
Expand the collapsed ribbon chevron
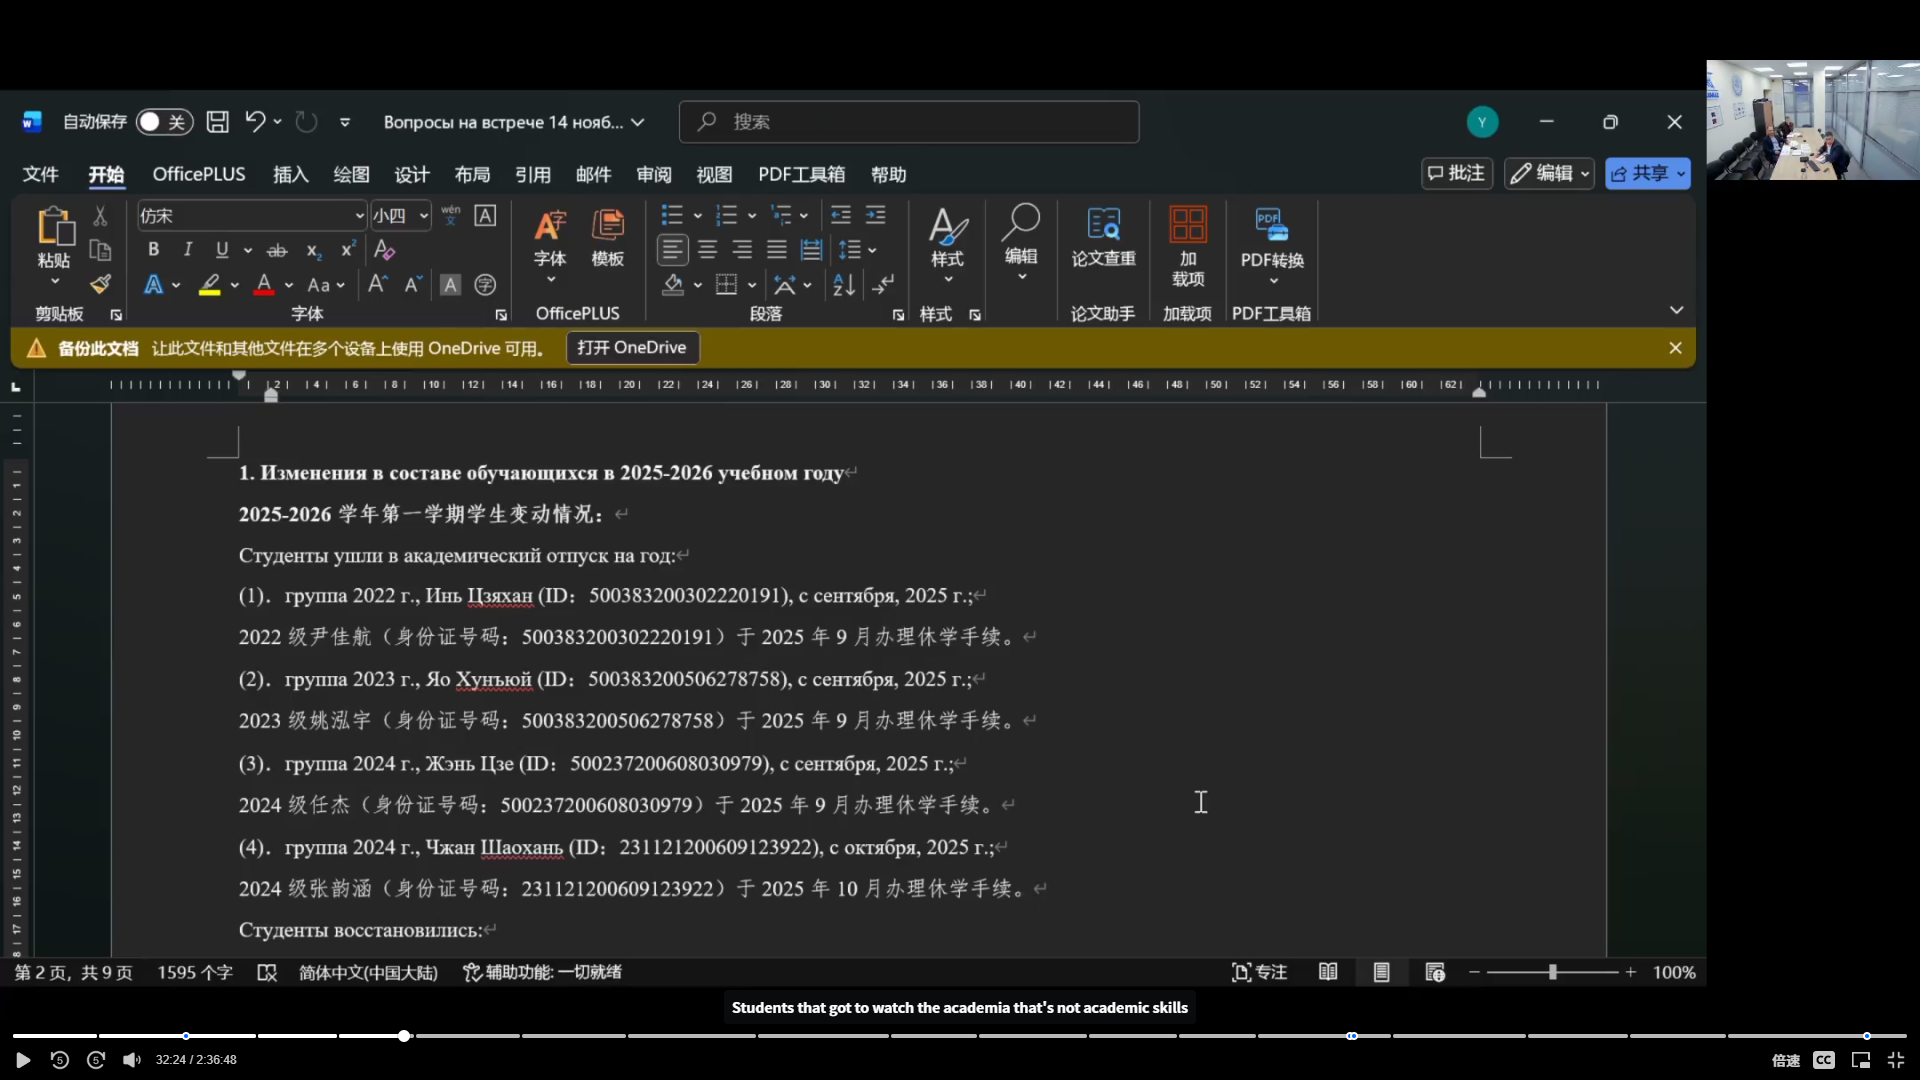click(x=1676, y=310)
